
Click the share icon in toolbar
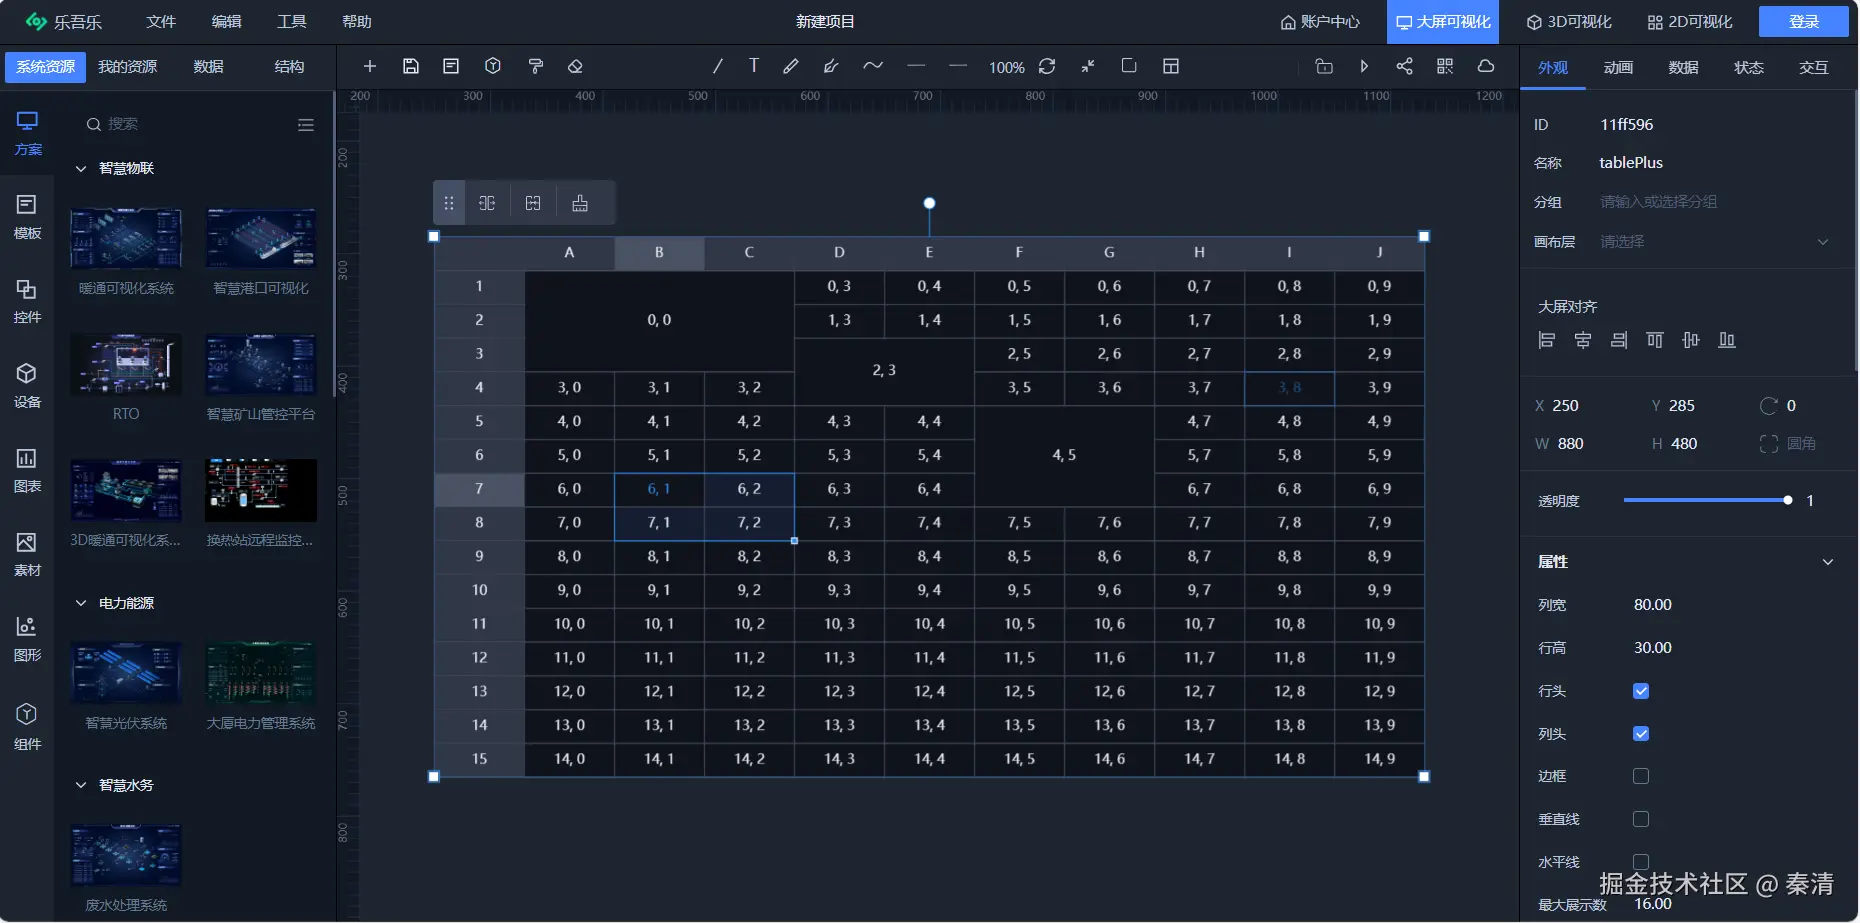coord(1404,66)
